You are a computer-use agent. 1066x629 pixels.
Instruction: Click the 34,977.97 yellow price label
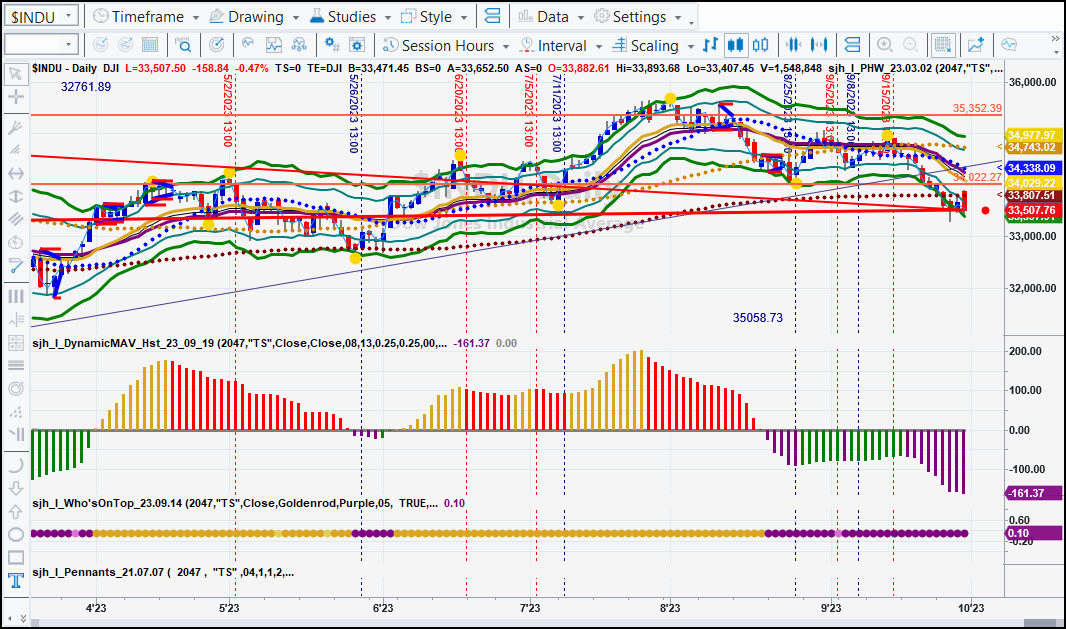pos(1031,135)
